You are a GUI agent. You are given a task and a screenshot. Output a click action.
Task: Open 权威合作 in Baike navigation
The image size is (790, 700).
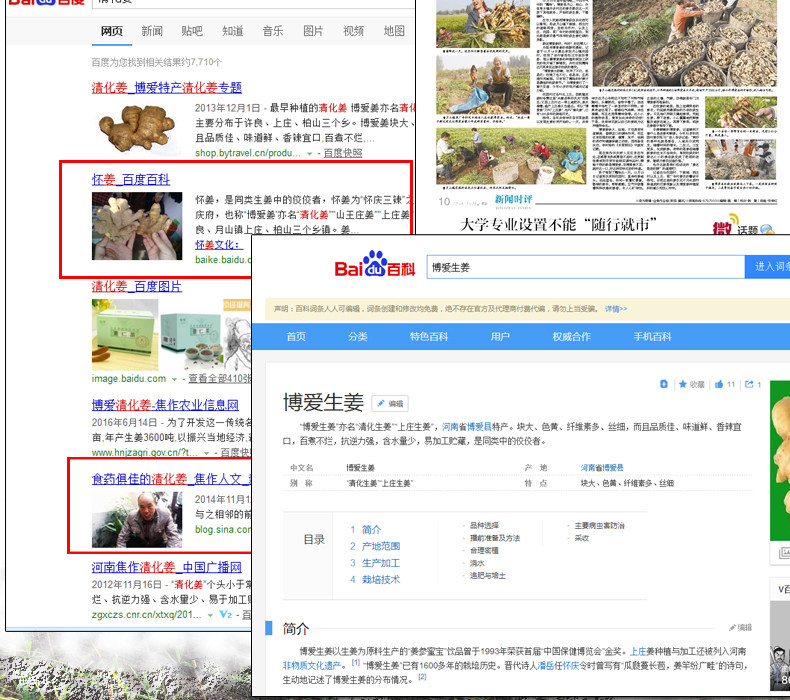571,336
